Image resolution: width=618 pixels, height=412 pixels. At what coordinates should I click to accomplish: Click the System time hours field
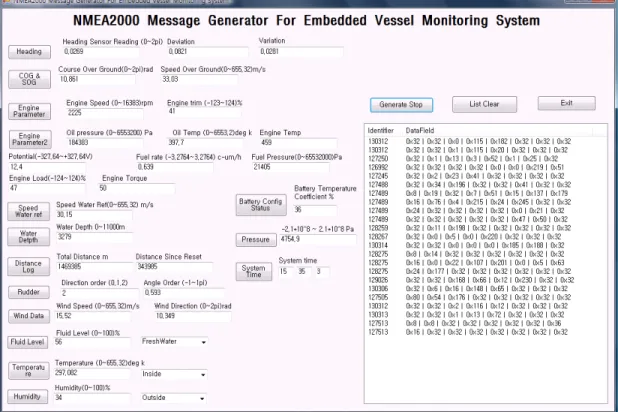click(x=286, y=272)
